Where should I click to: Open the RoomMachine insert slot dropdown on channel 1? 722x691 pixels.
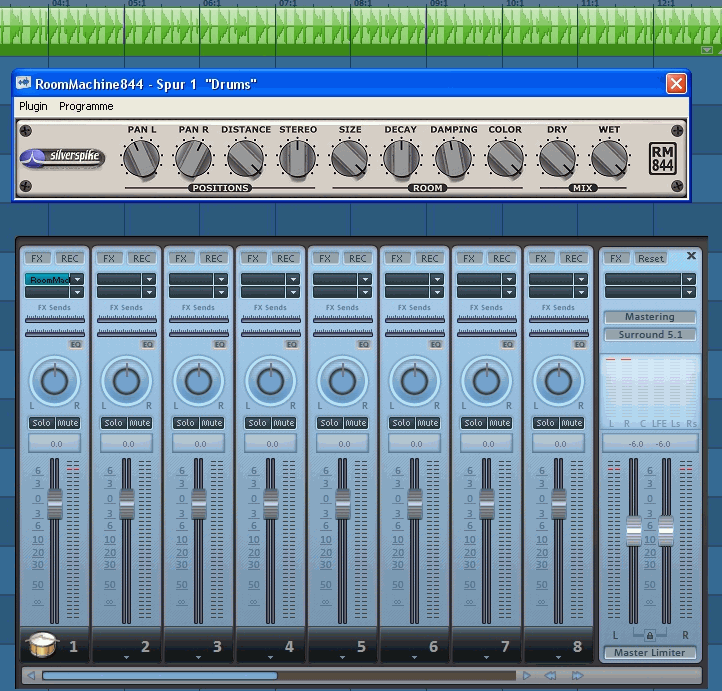[77, 279]
